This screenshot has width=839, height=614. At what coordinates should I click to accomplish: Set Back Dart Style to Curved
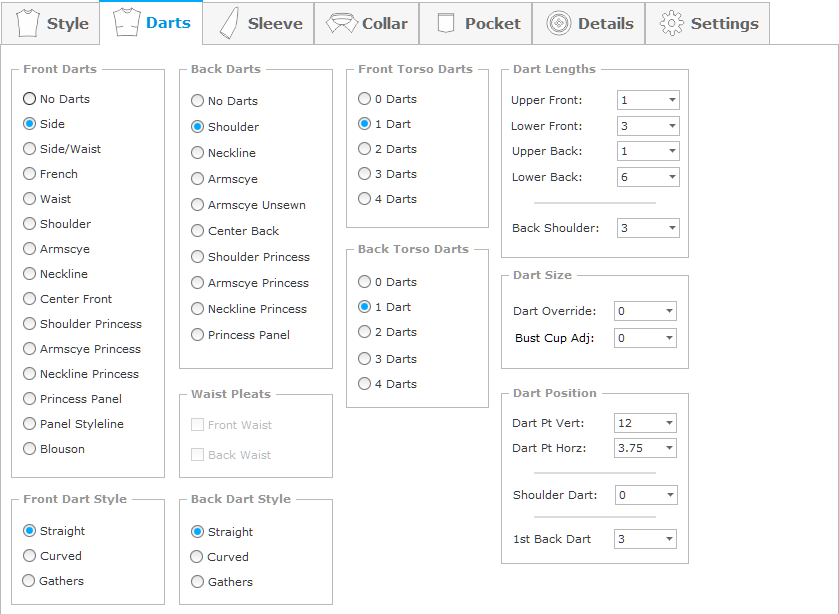coord(198,557)
